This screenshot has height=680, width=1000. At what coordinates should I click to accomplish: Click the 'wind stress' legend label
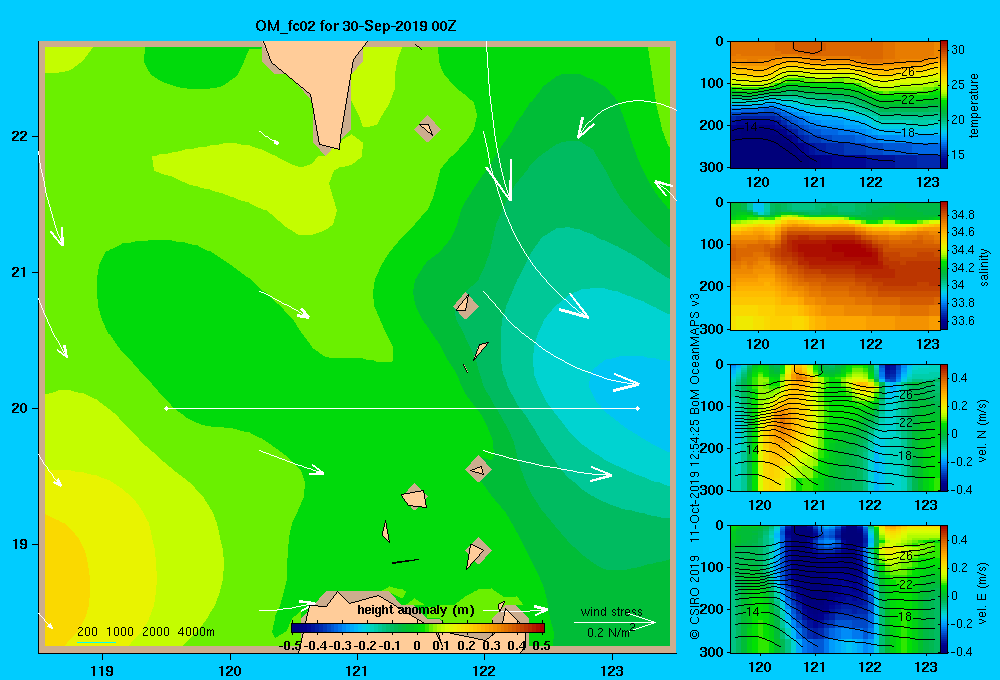(x=611, y=612)
